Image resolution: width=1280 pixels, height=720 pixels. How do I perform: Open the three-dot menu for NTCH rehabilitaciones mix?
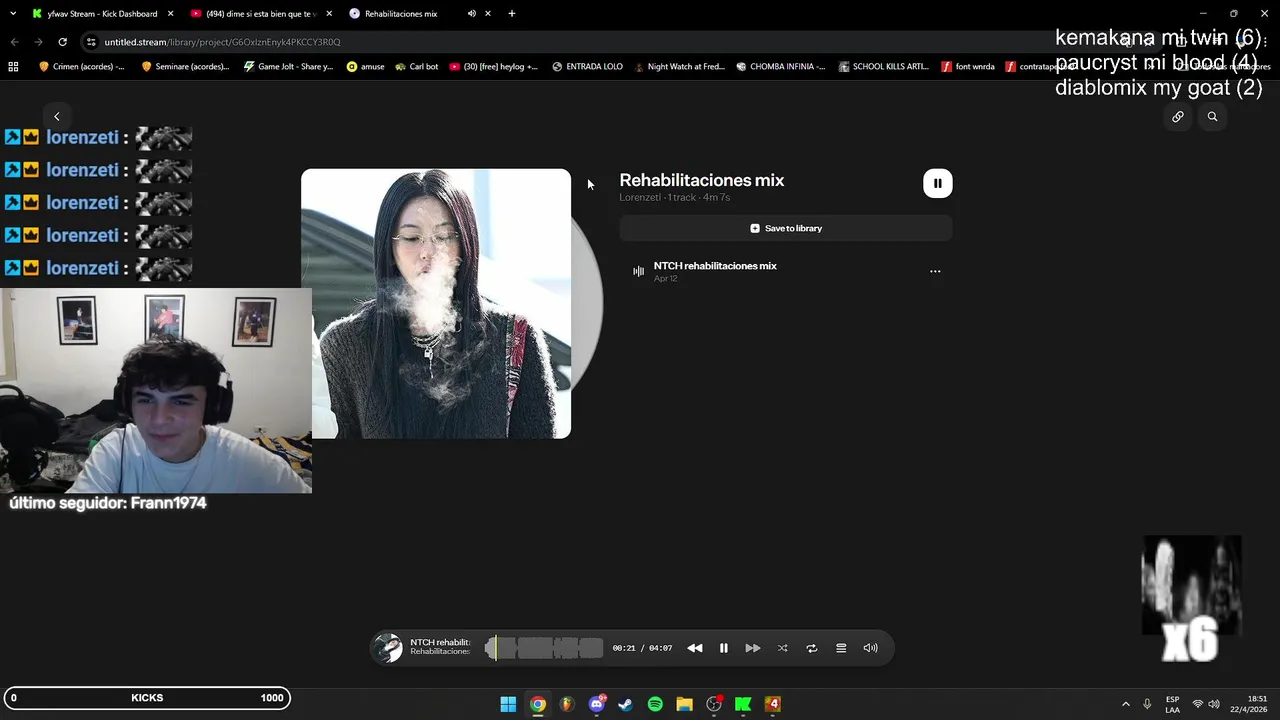[x=935, y=271]
